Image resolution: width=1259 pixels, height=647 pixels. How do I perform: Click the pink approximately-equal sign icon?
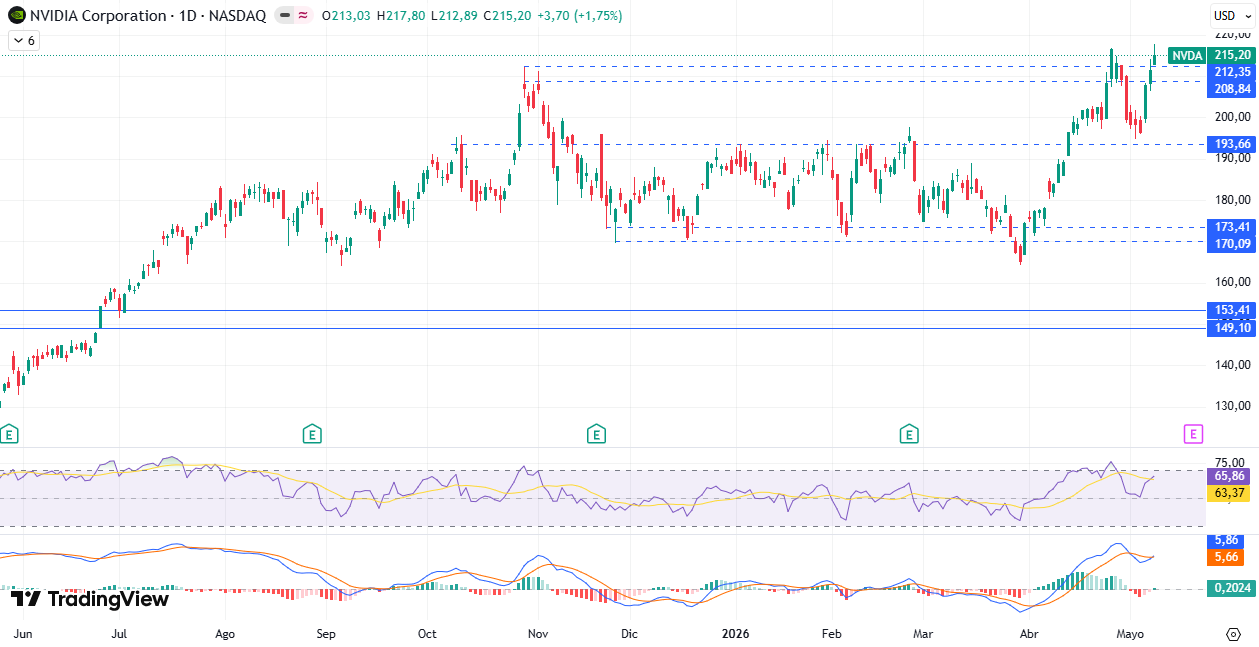(x=303, y=16)
